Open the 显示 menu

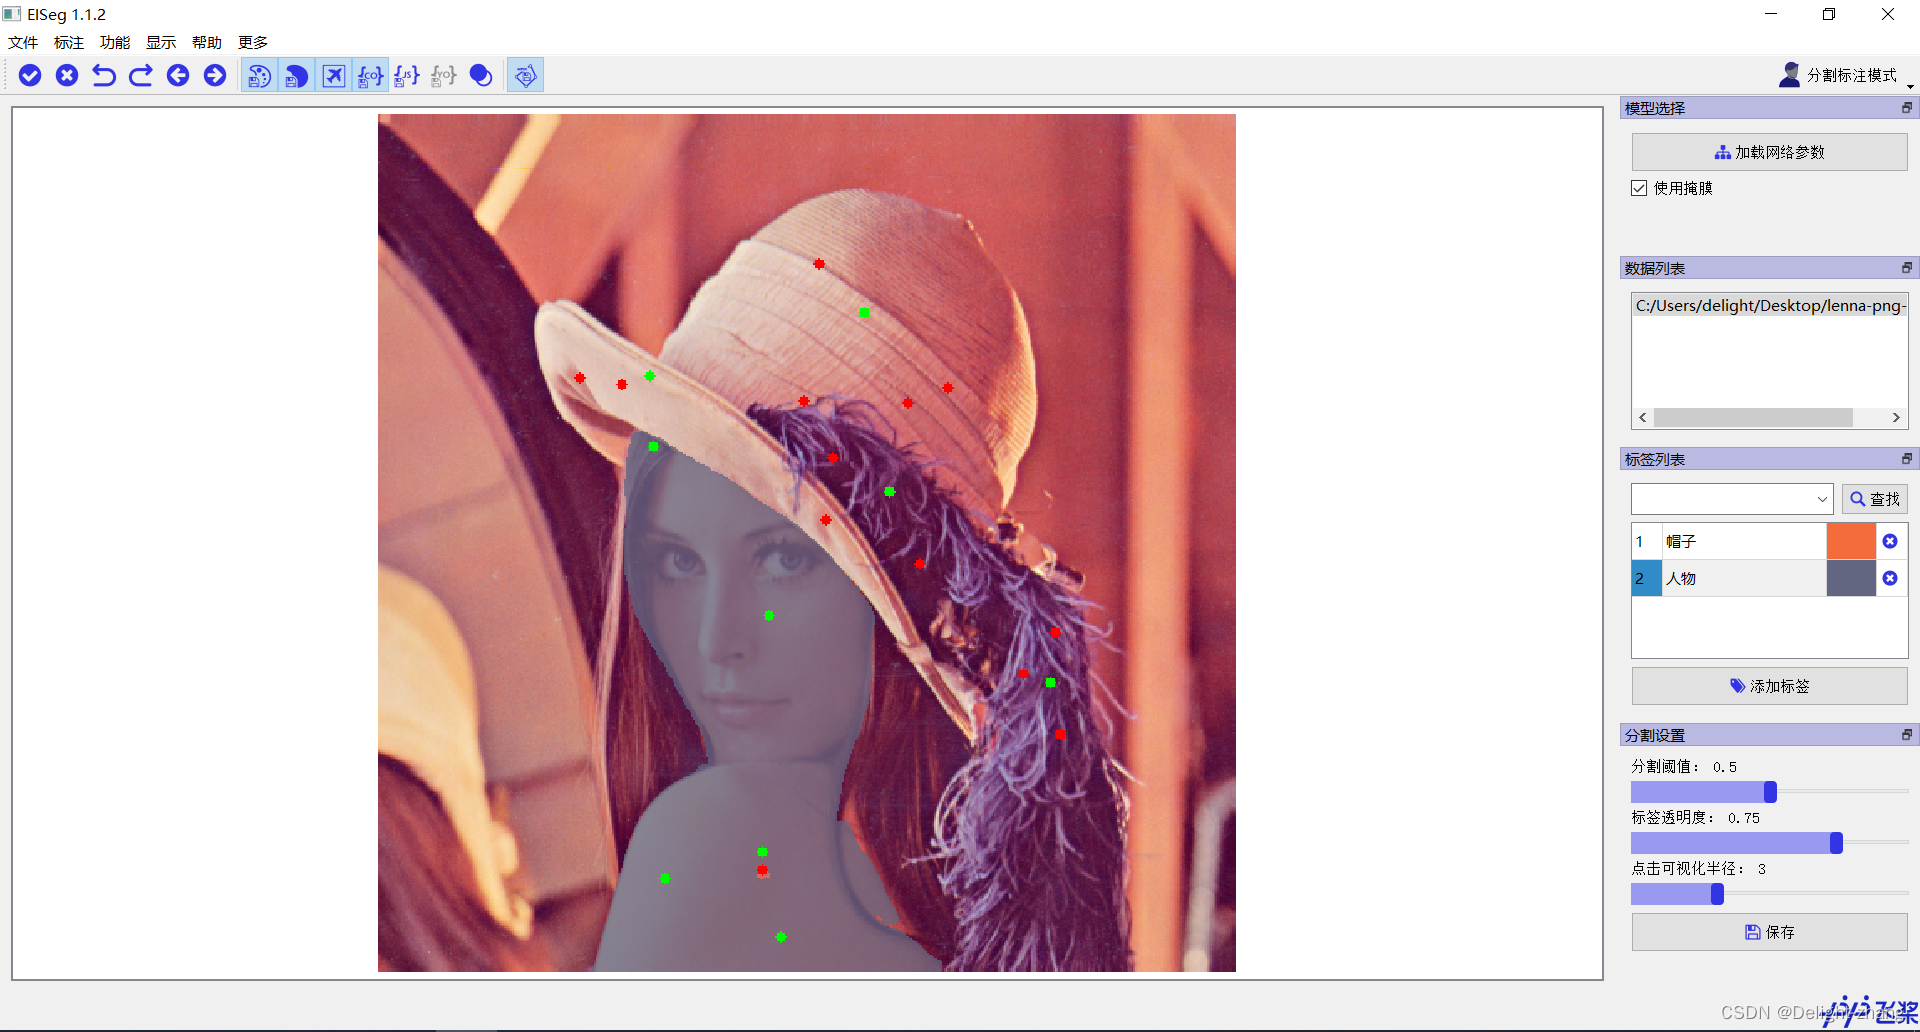click(161, 42)
